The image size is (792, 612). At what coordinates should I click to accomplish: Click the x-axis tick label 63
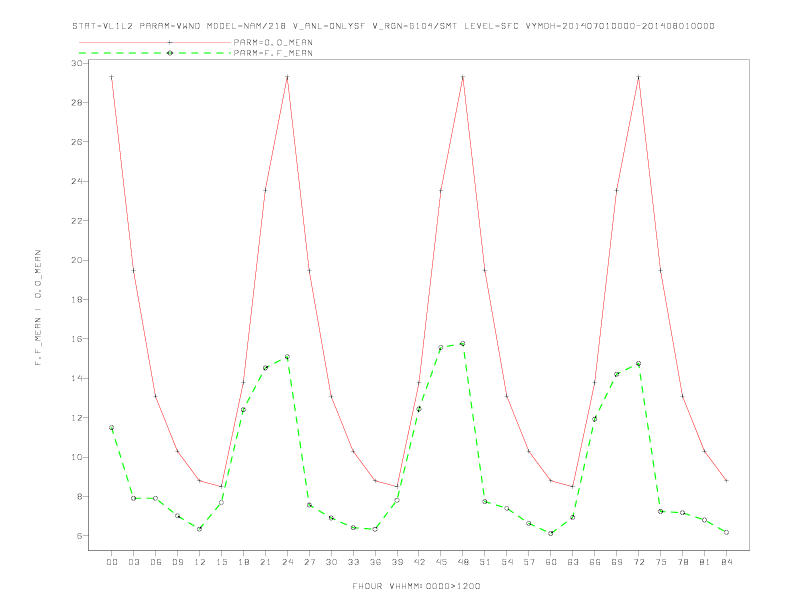[x=573, y=562]
